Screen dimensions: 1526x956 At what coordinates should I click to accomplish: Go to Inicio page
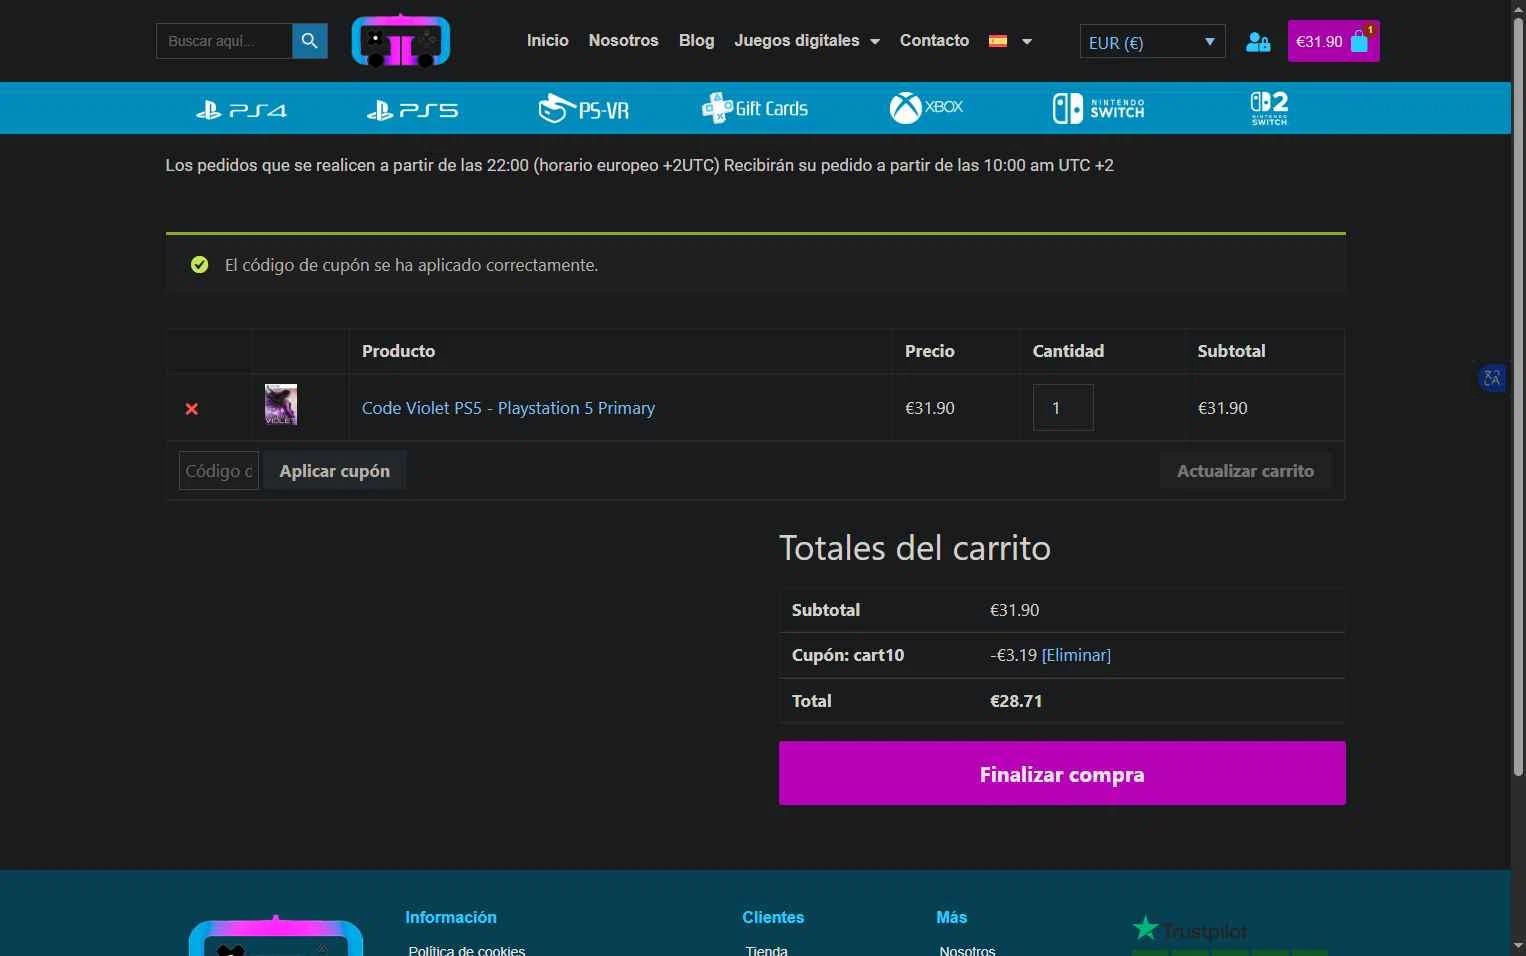pos(548,41)
